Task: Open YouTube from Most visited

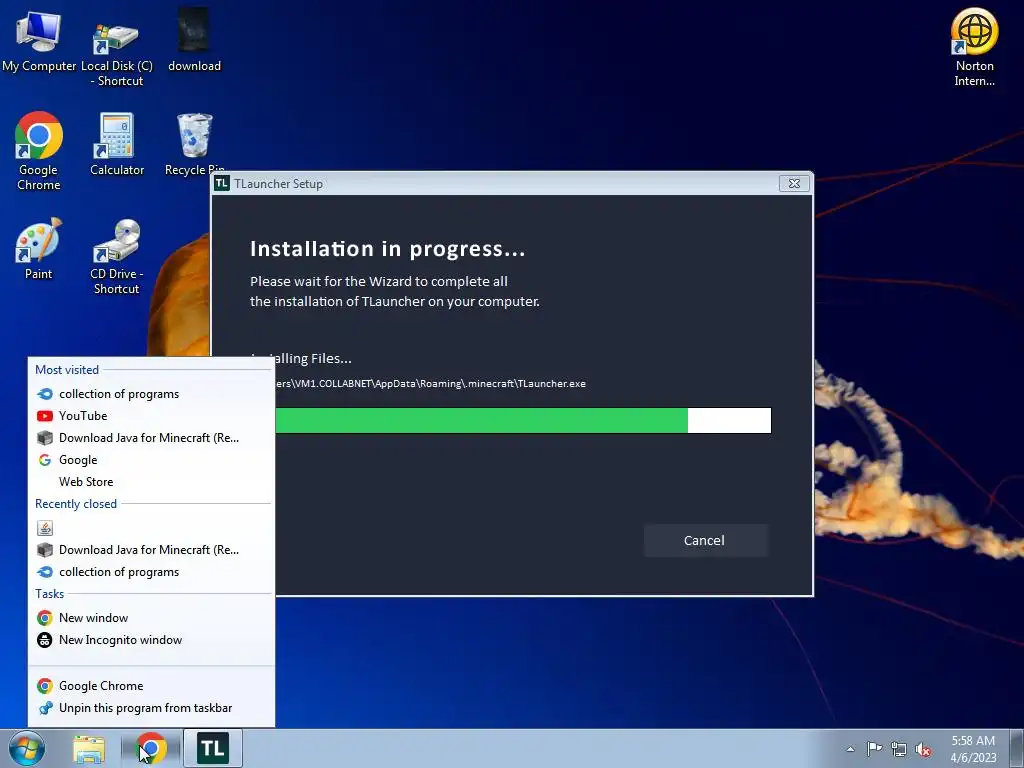Action: click(x=152, y=416)
